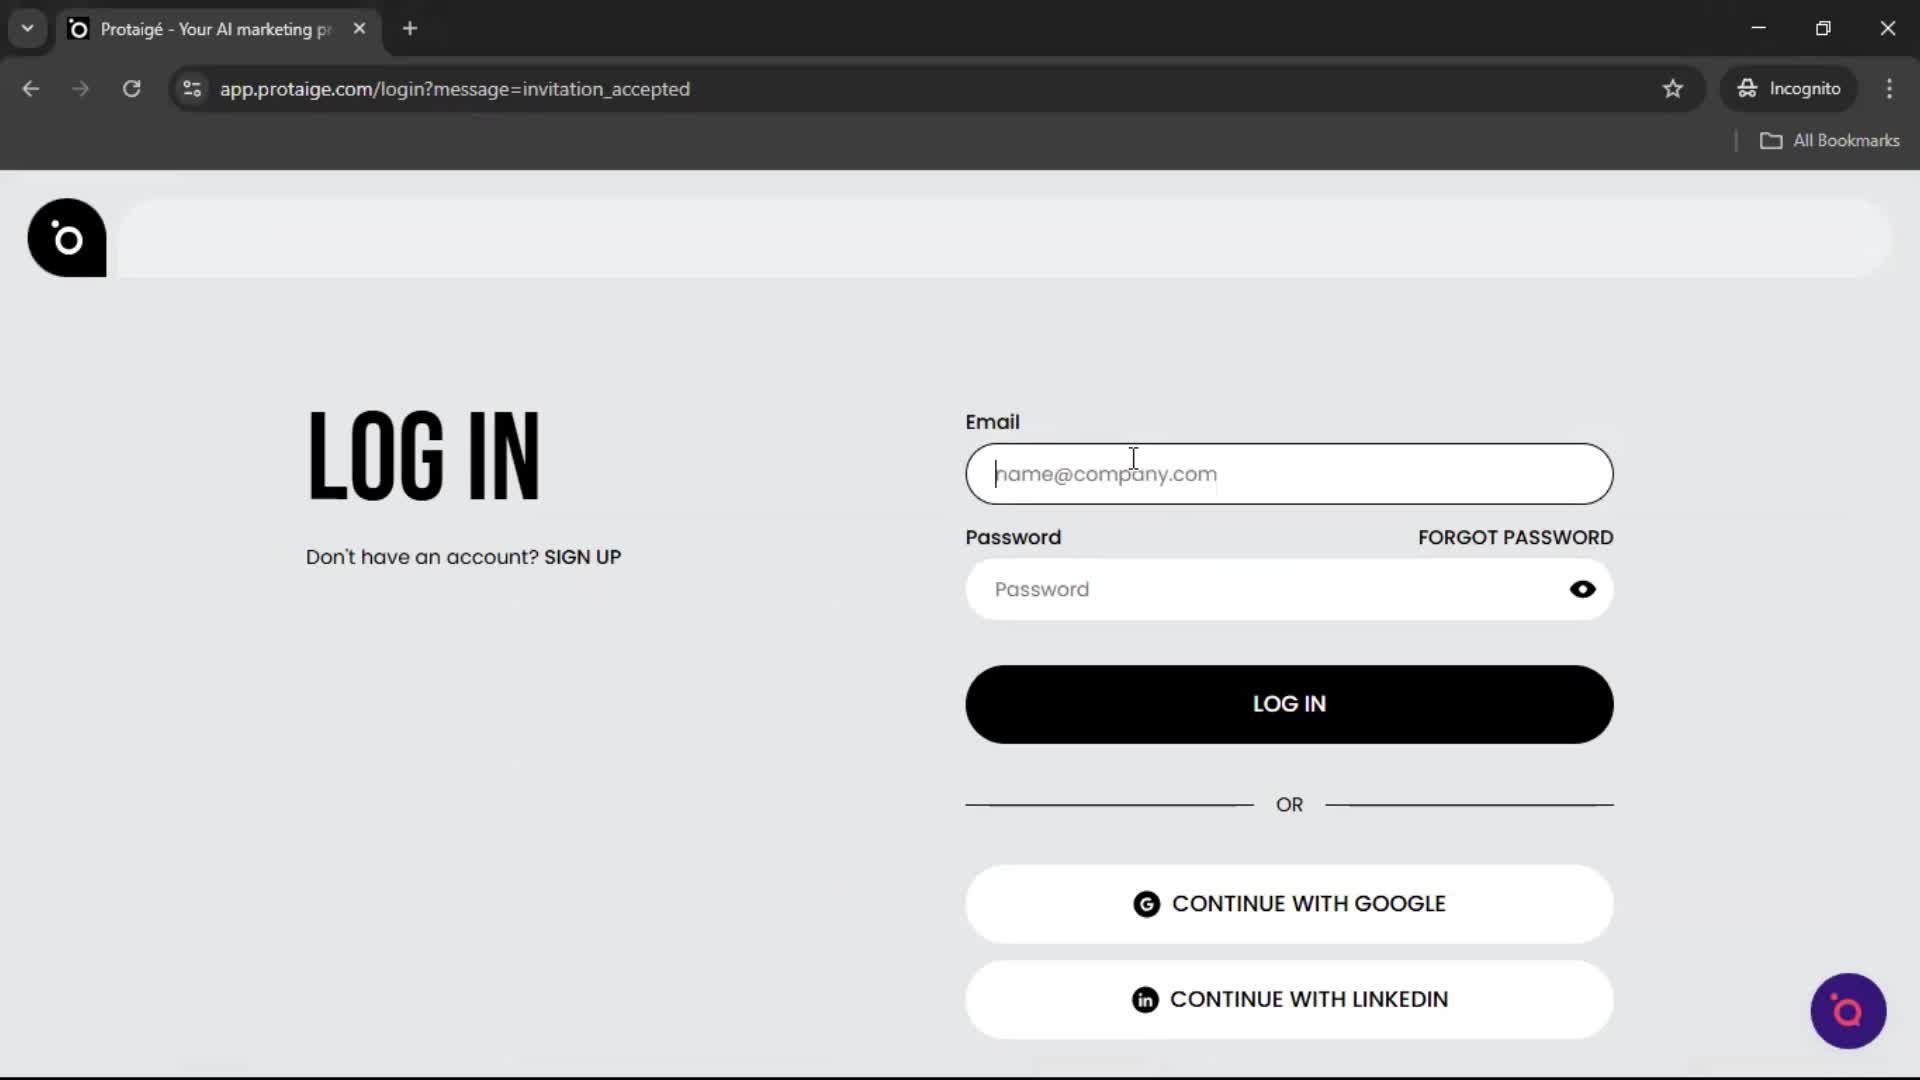Click the forward navigation arrow
The height and width of the screenshot is (1080, 1920).
click(80, 88)
